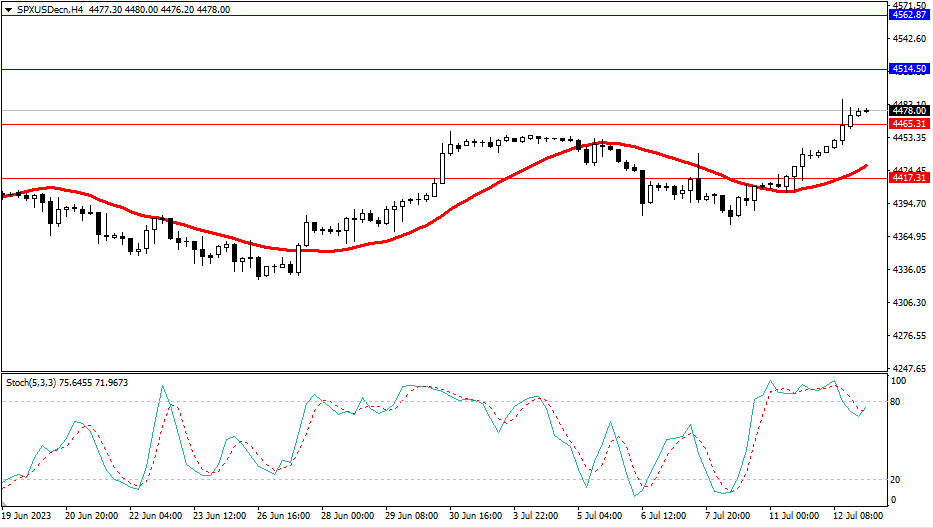The image size is (933, 528).
Task: Click the stochastic 80 level label
Action: coord(897,402)
